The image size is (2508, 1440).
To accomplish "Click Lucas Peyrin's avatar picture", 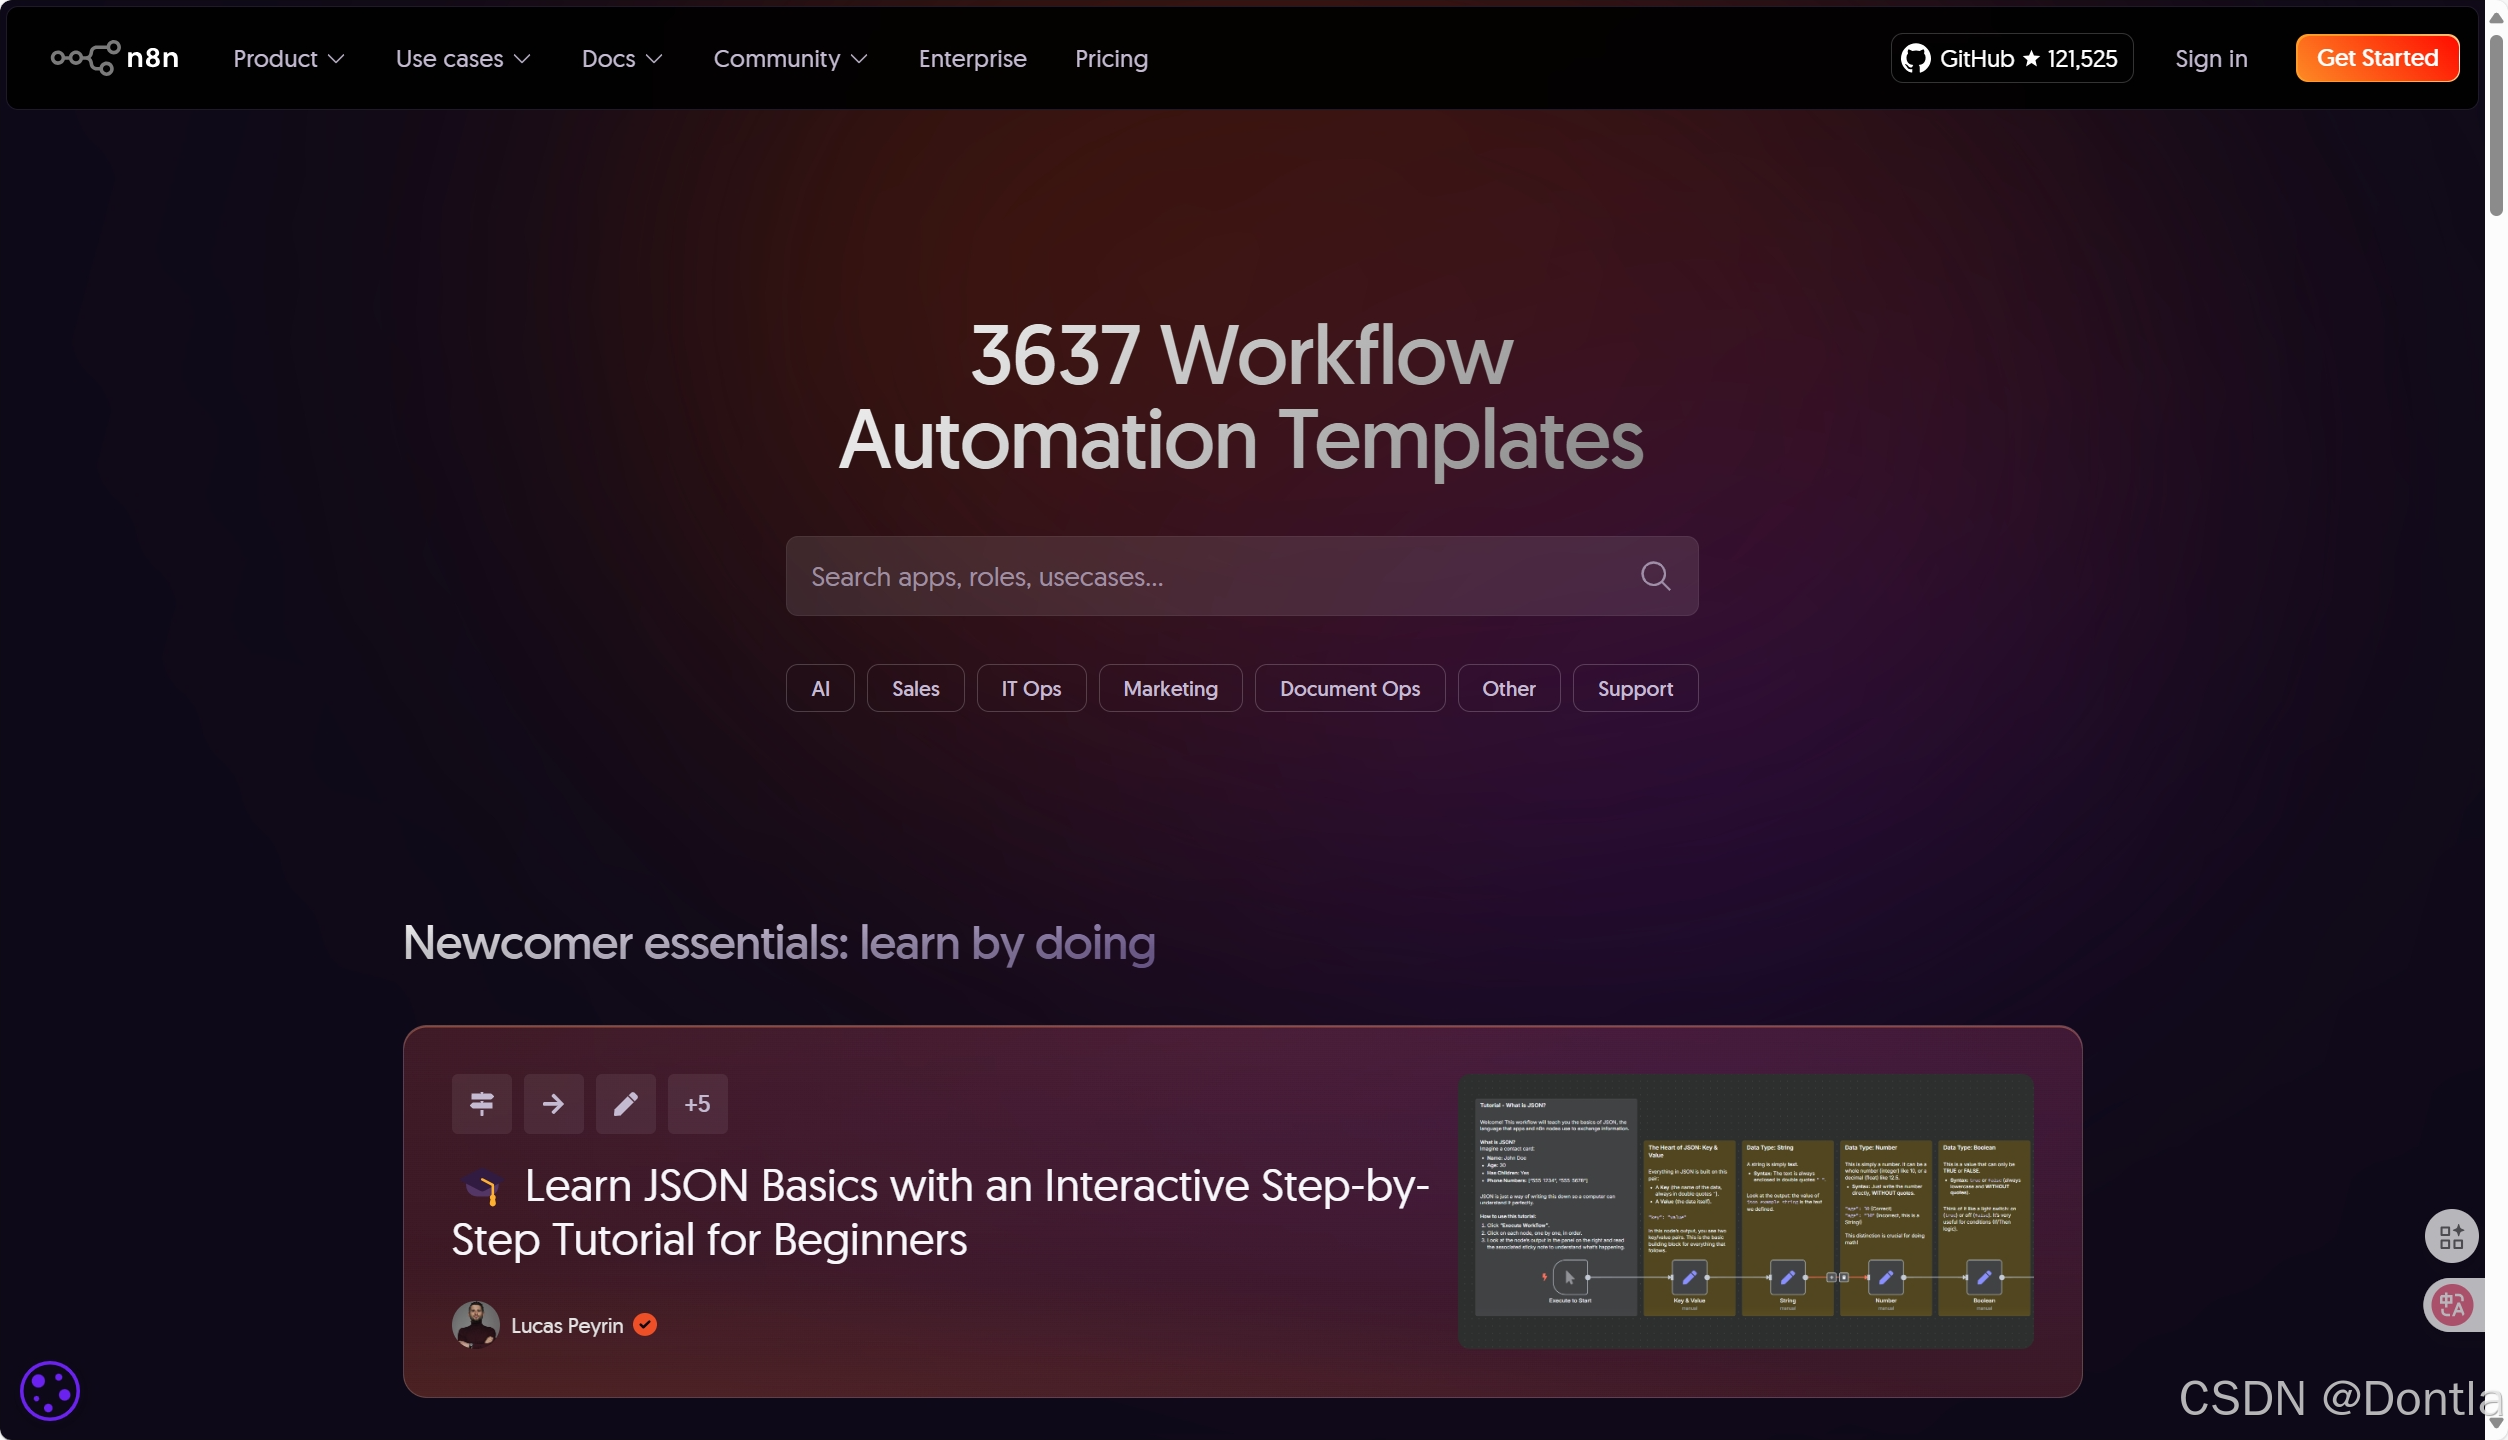I will click(x=475, y=1324).
